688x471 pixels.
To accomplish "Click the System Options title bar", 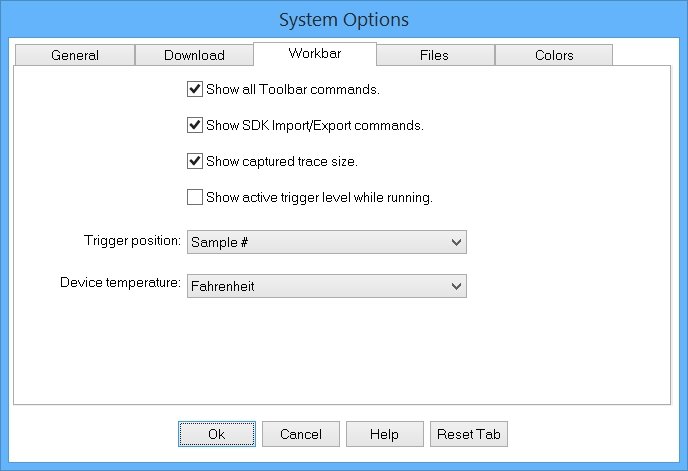I will 344,20.
